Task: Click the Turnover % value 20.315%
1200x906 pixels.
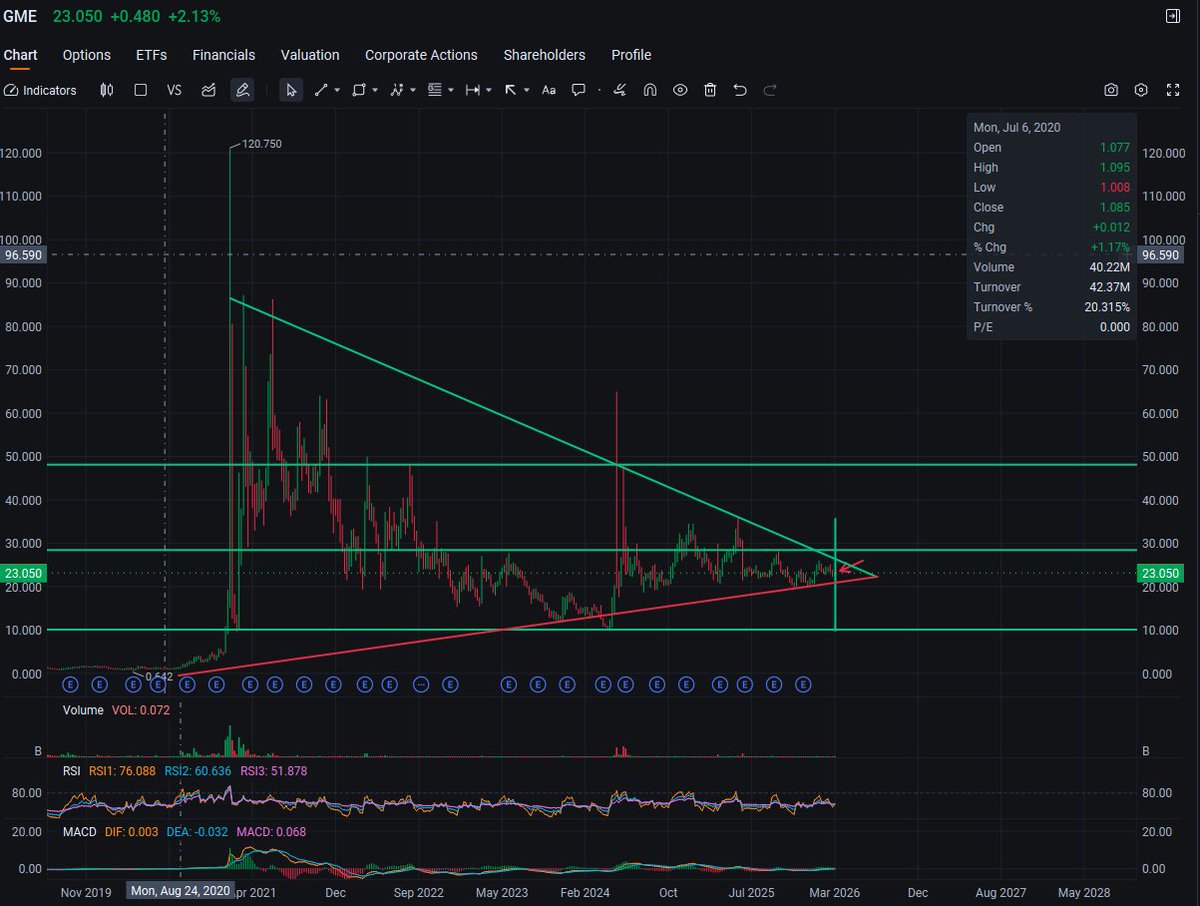Action: click(x=1107, y=307)
